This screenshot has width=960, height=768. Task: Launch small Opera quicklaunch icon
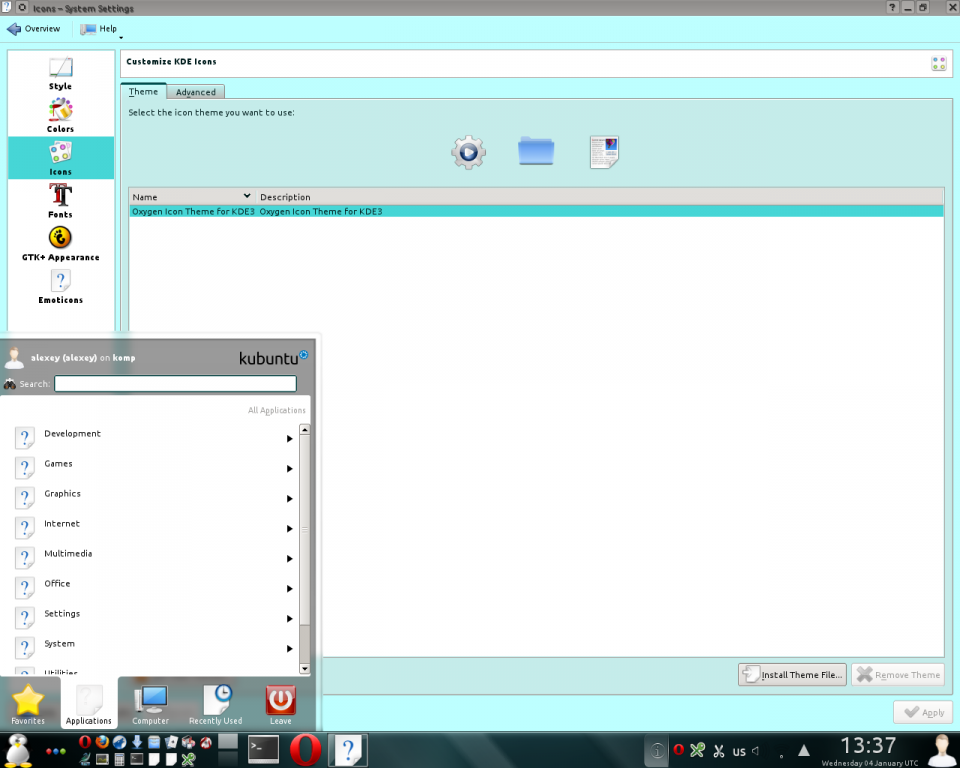point(85,742)
